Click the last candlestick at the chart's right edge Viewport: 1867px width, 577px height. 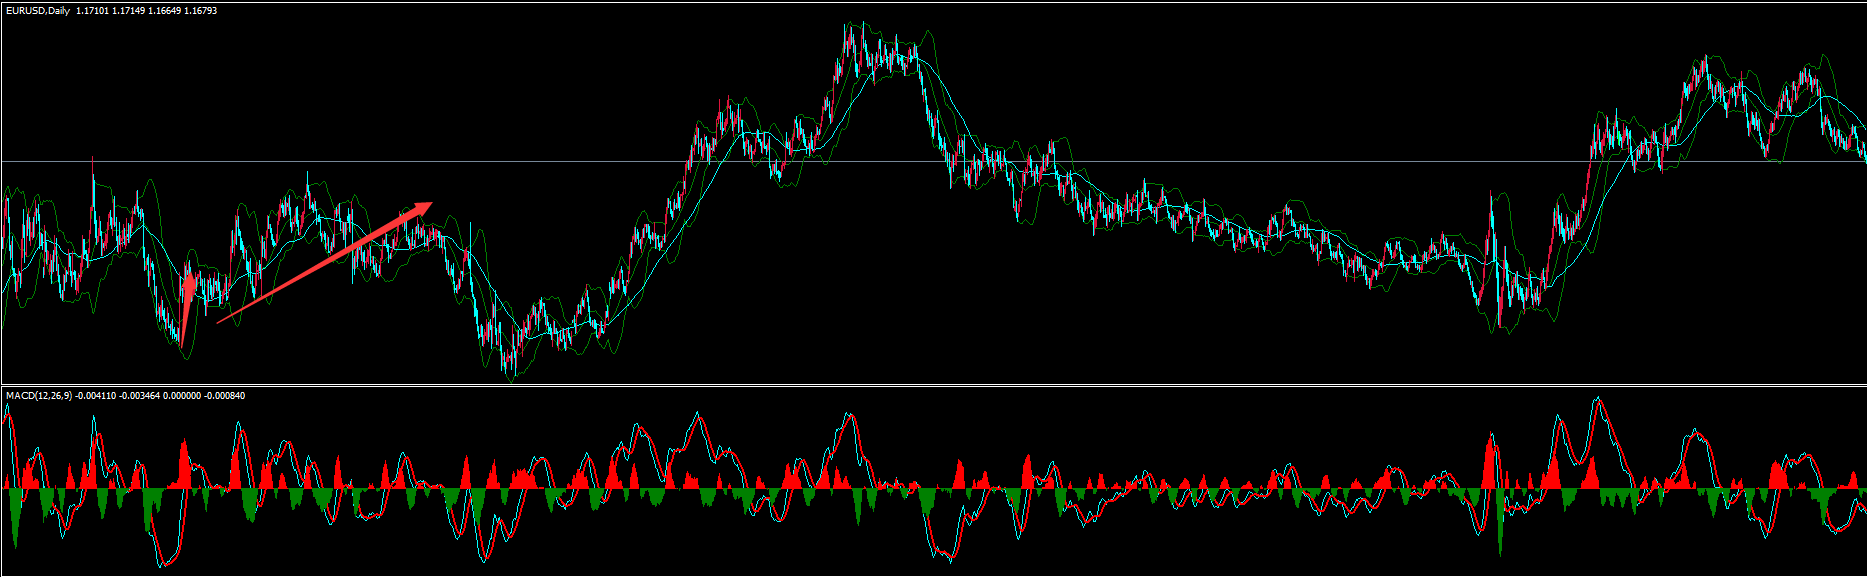[x=1863, y=150]
